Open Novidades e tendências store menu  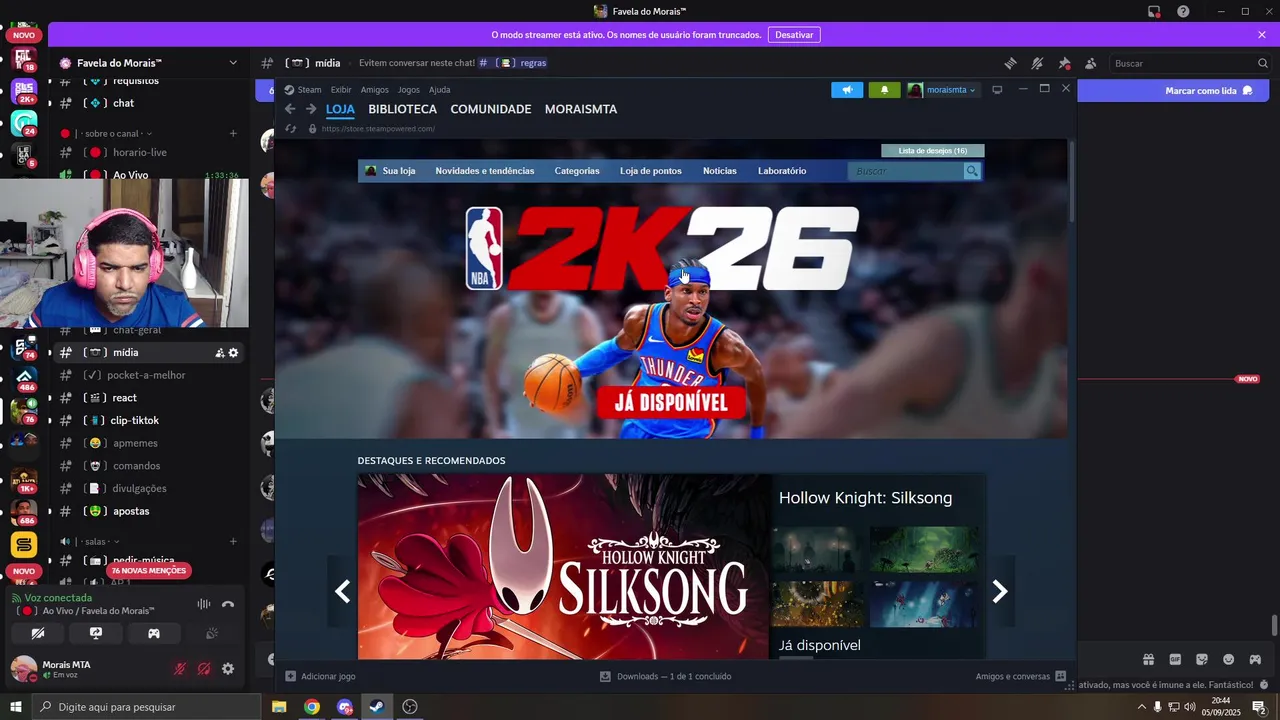click(485, 171)
